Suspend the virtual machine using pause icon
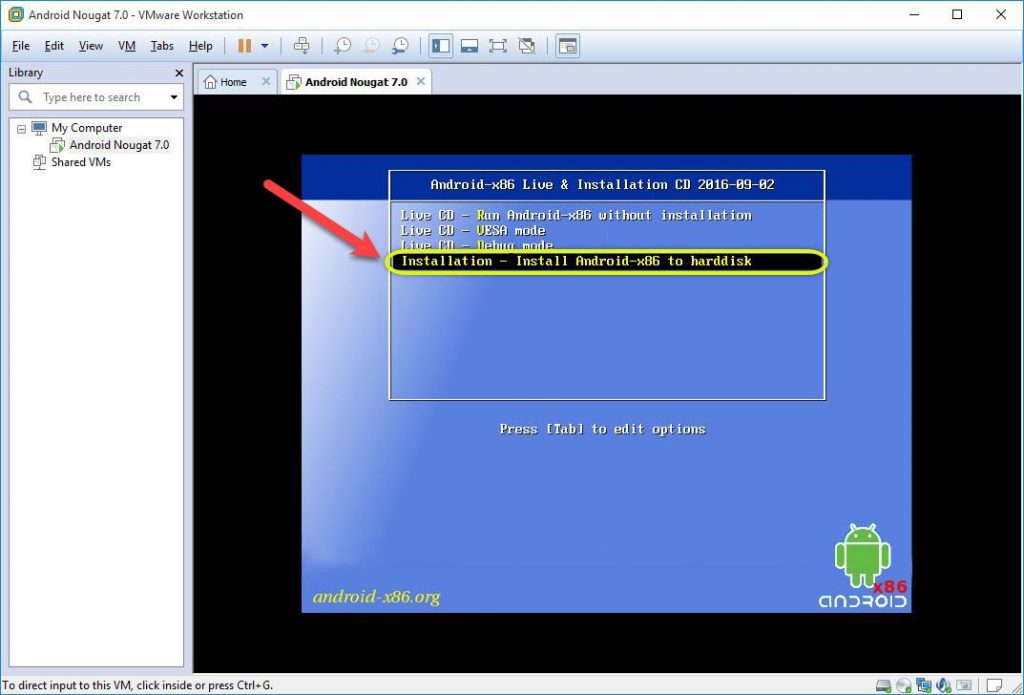This screenshot has height=695, width=1024. 246,45
